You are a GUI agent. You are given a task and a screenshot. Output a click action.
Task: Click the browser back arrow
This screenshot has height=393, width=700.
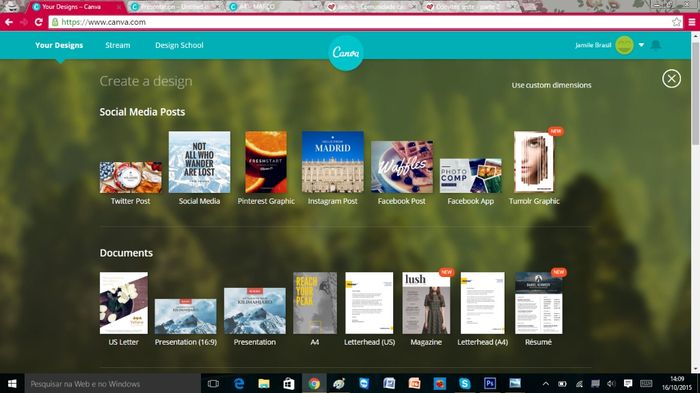pos(9,22)
